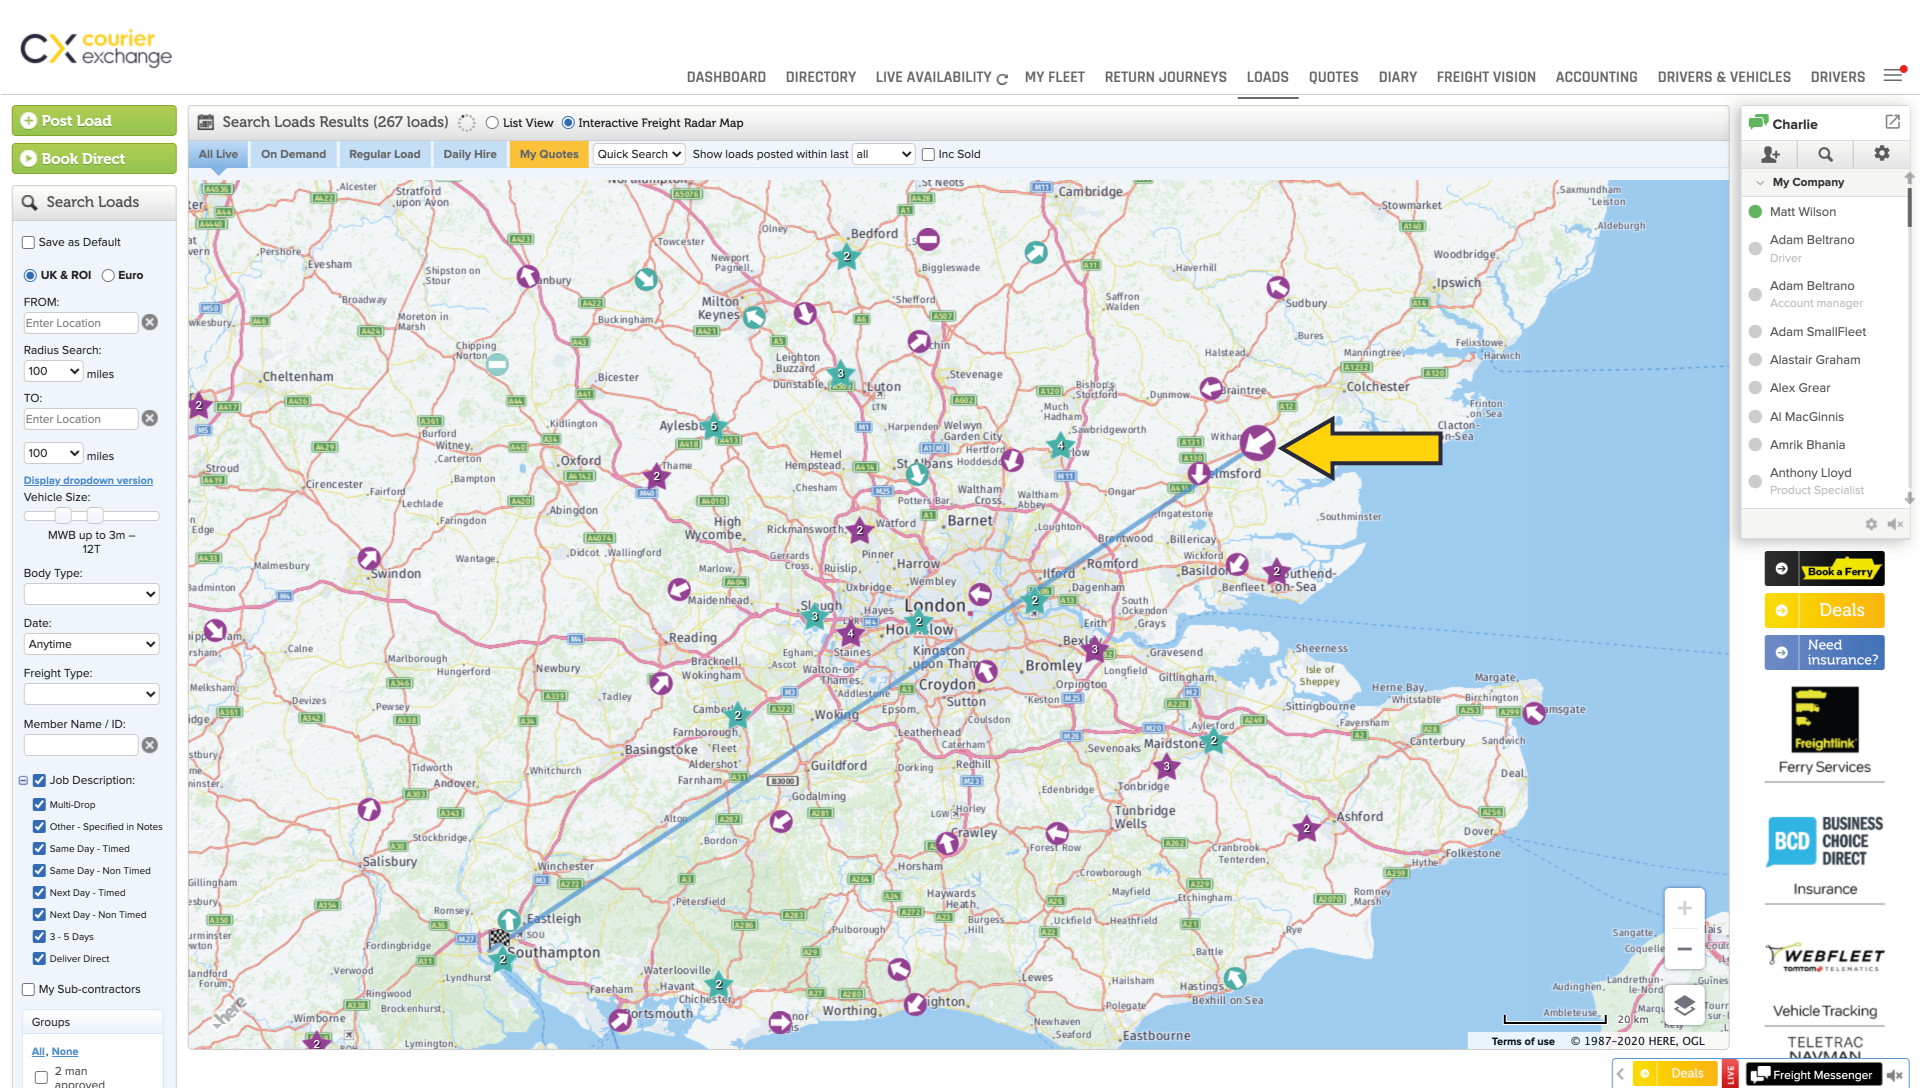Open the hamburger menu with notification dot
1920x1088 pixels.
point(1892,75)
